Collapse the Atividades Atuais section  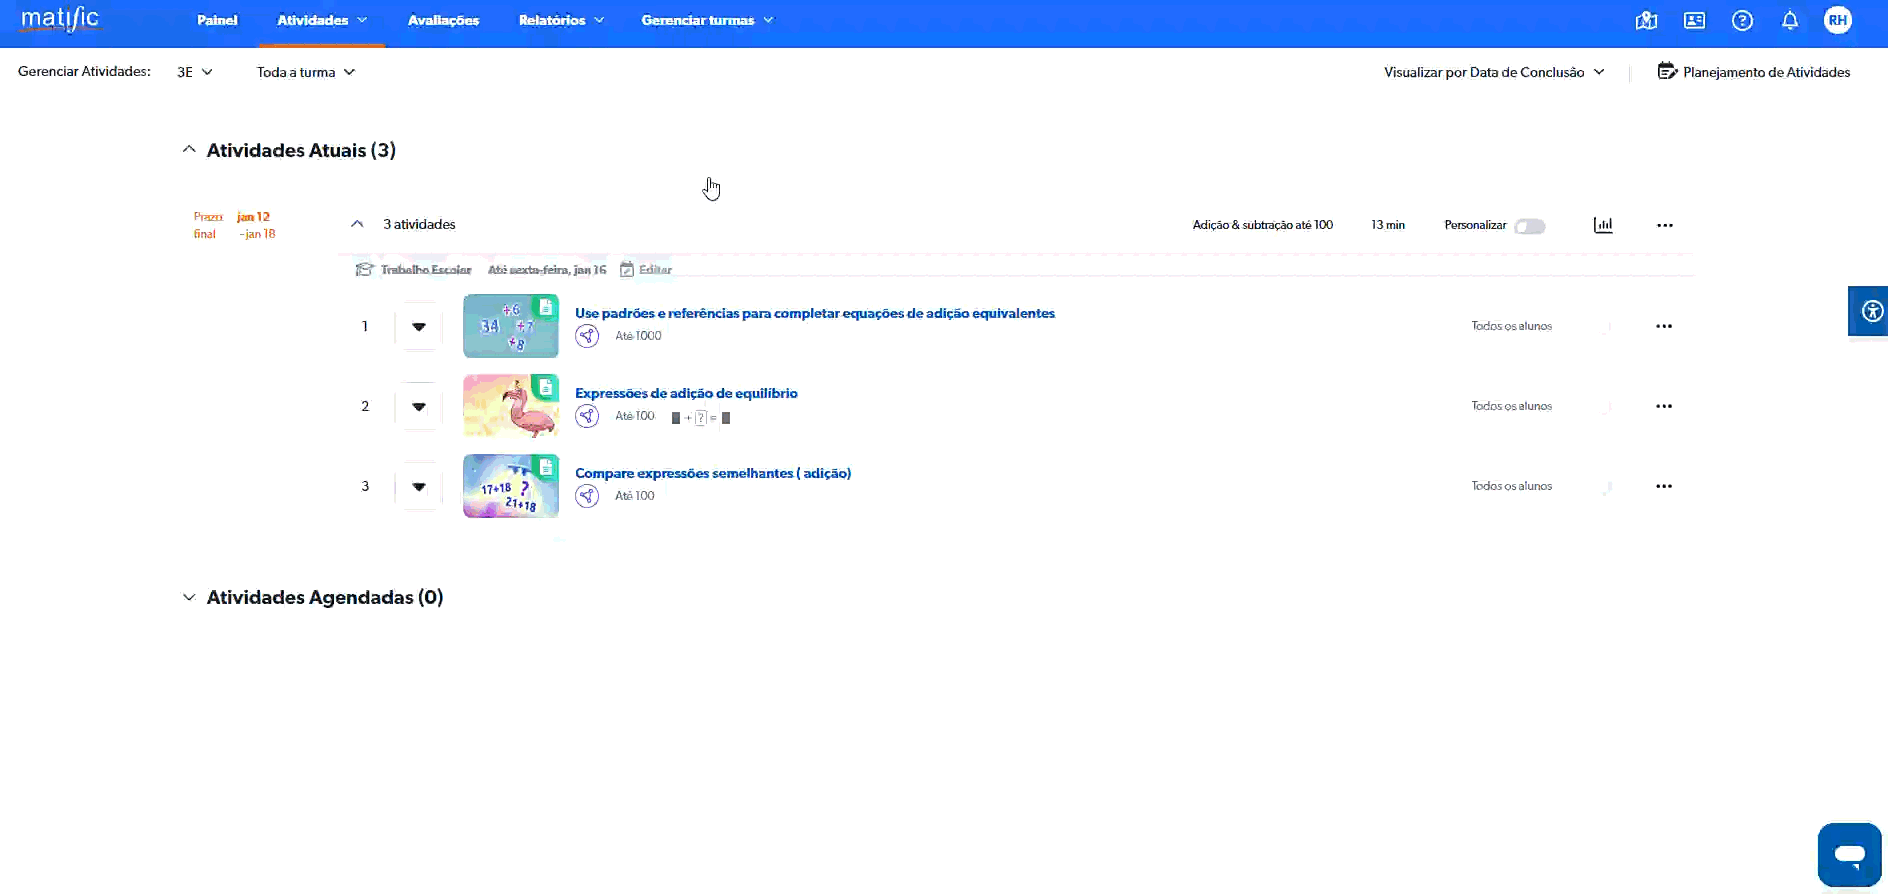point(189,150)
